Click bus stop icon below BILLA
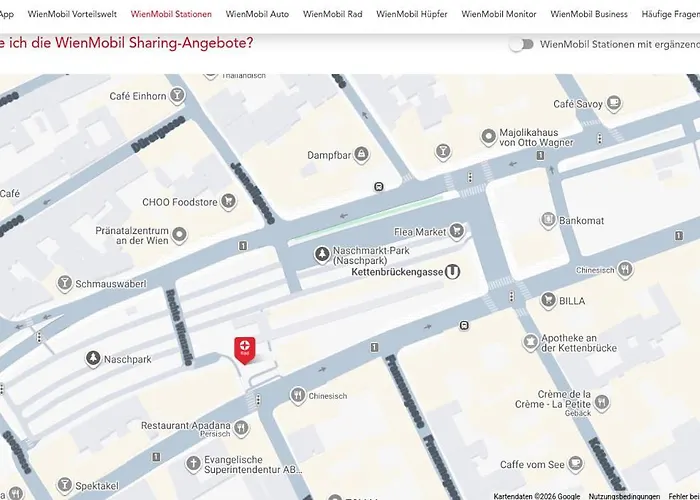The height and width of the screenshot is (500, 700). [x=464, y=325]
